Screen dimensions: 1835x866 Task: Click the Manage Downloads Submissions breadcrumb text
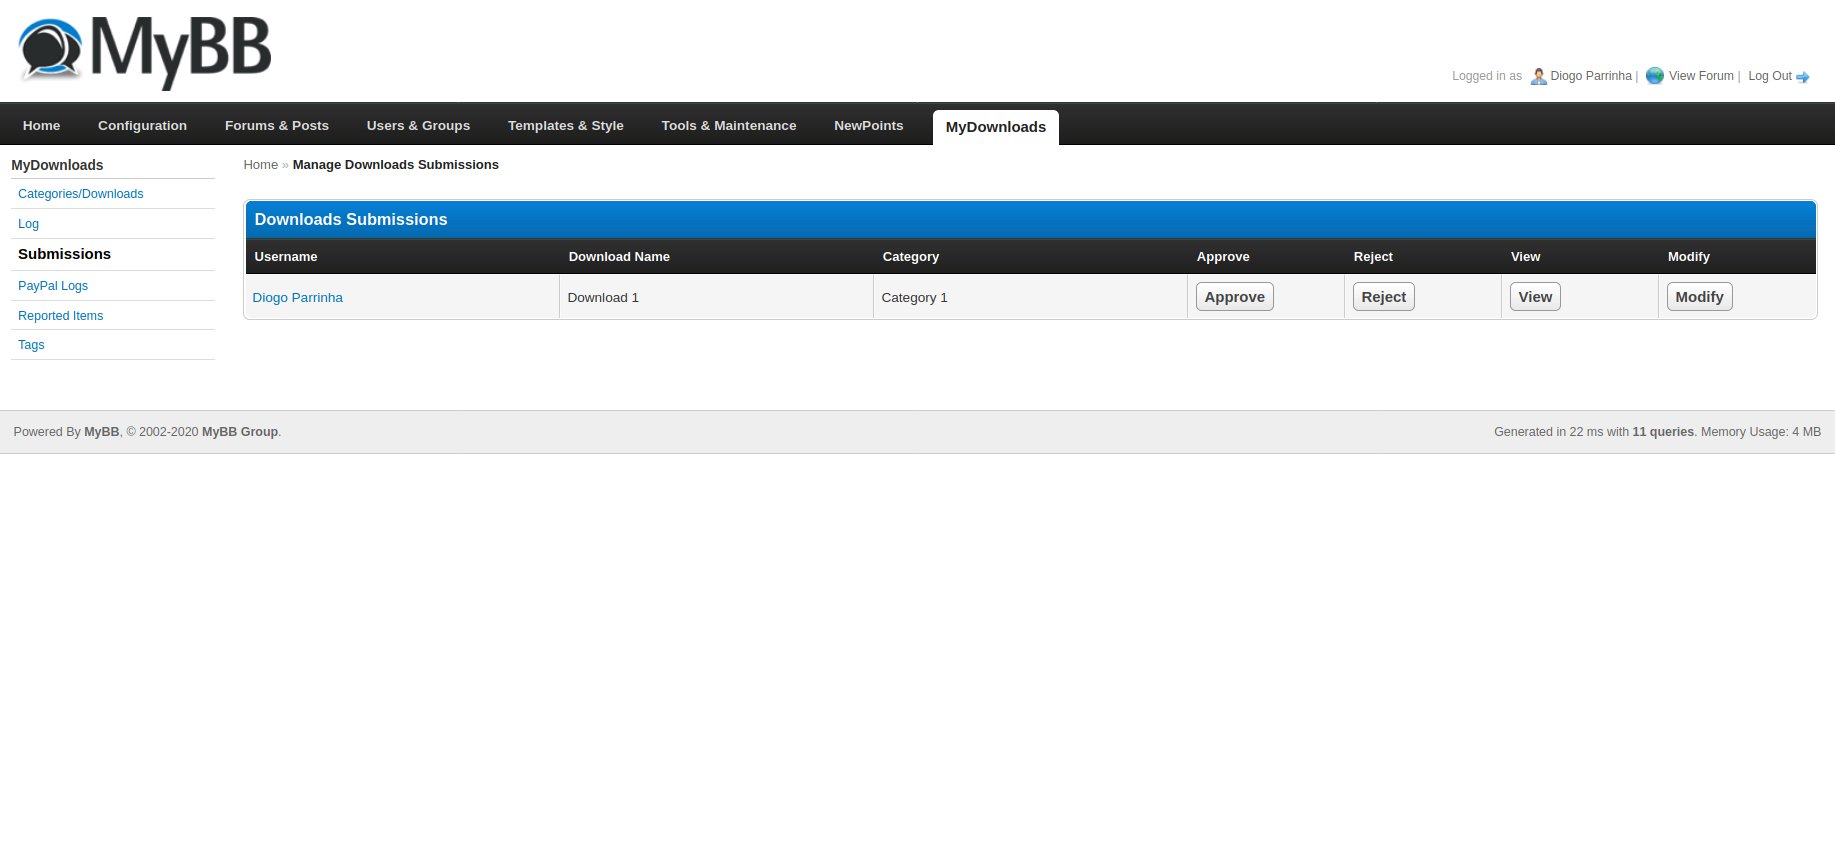(x=396, y=165)
